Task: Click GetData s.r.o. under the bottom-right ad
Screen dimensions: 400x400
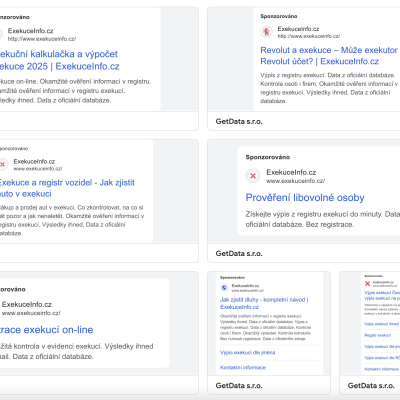Action: coord(371,385)
